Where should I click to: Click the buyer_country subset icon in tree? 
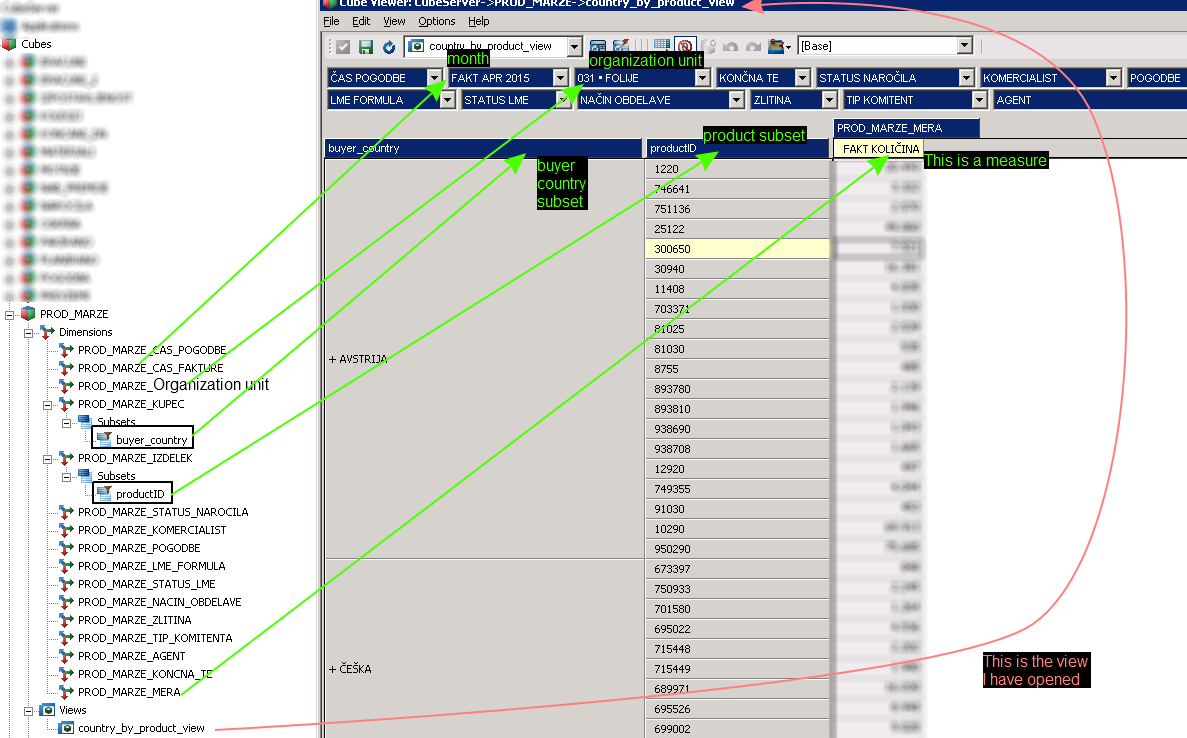click(x=104, y=440)
